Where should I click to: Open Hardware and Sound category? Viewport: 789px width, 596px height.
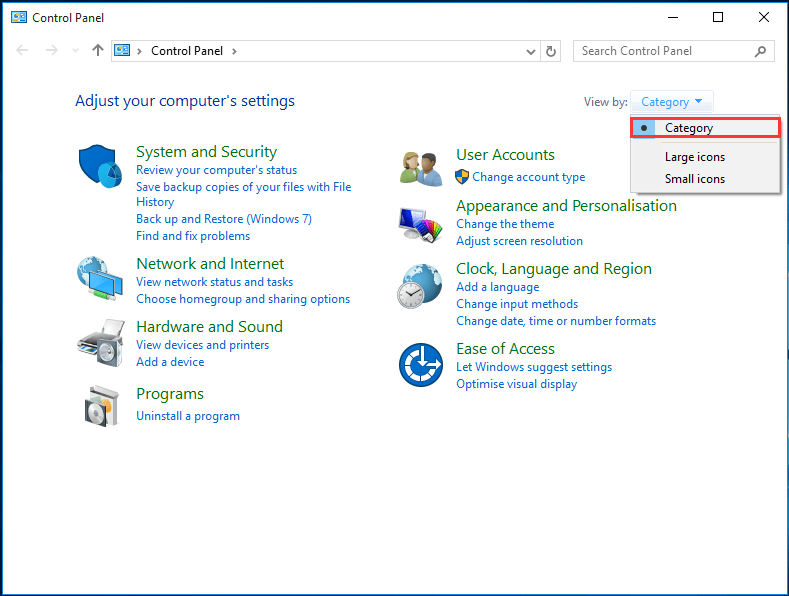click(x=209, y=327)
